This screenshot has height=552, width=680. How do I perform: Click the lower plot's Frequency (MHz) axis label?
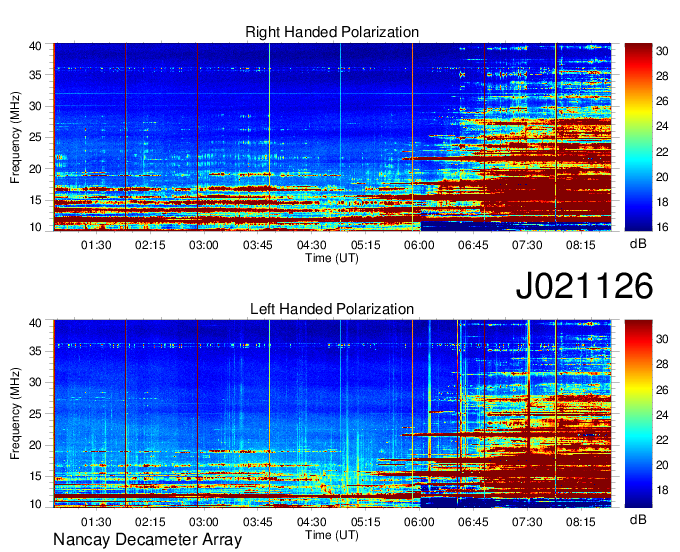click(x=15, y=414)
